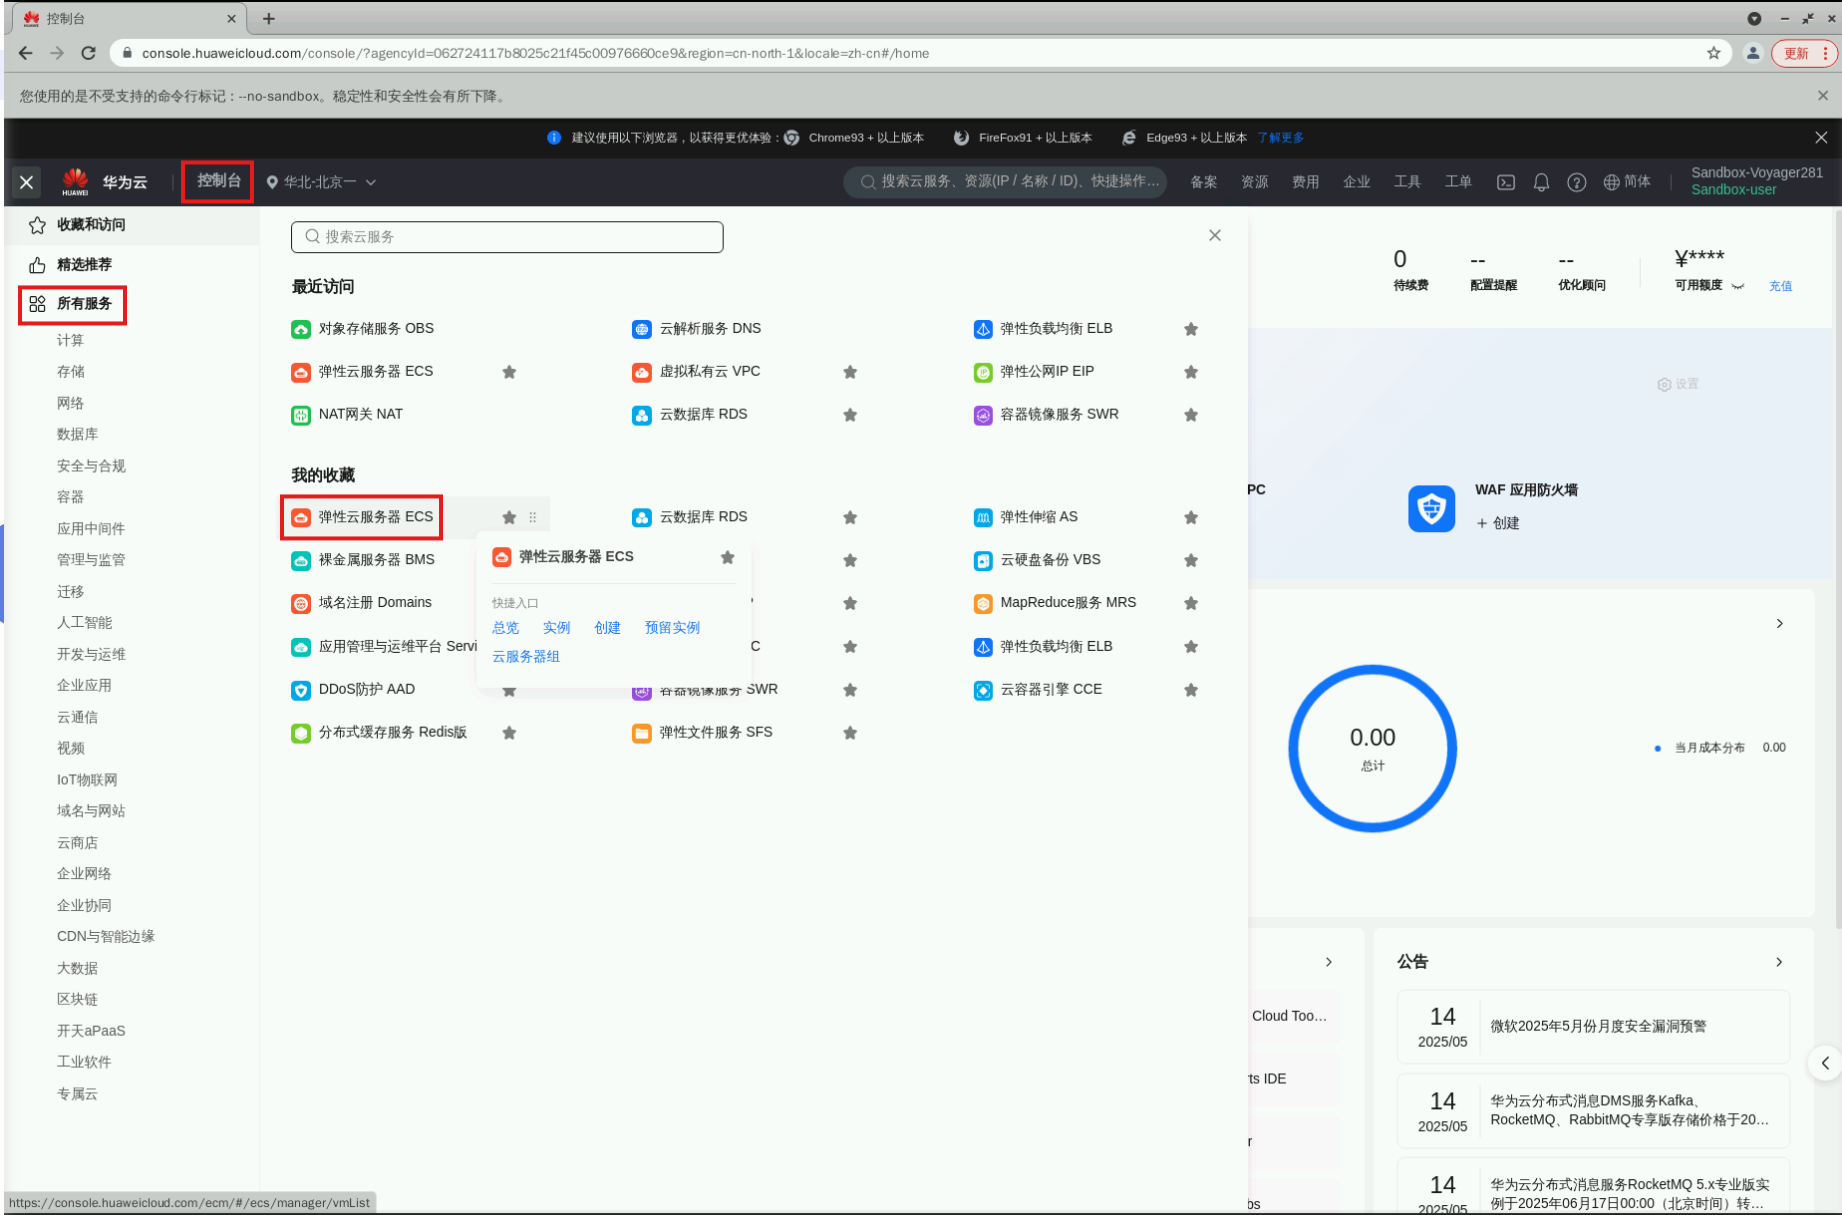1842x1215 pixels.
Task: Click the WAF application firewall shield icon
Action: tap(1431, 508)
